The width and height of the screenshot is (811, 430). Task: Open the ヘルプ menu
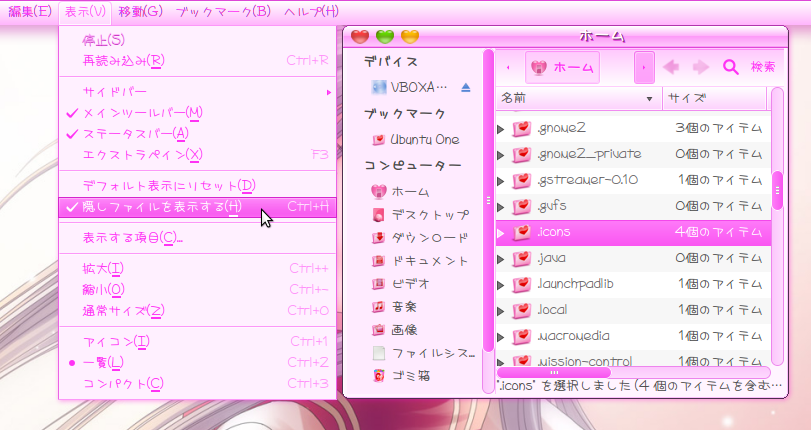pyautogui.click(x=311, y=11)
